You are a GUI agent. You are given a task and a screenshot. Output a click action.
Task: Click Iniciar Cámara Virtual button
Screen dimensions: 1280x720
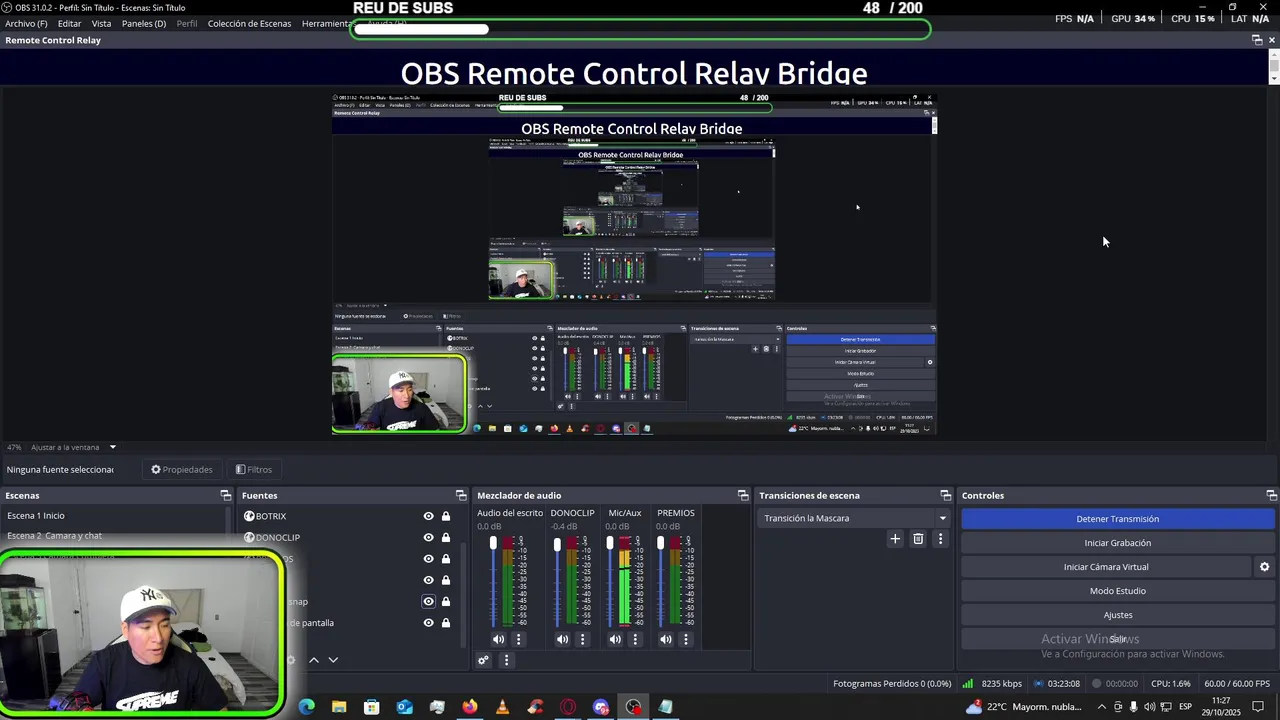pyautogui.click(x=1106, y=567)
